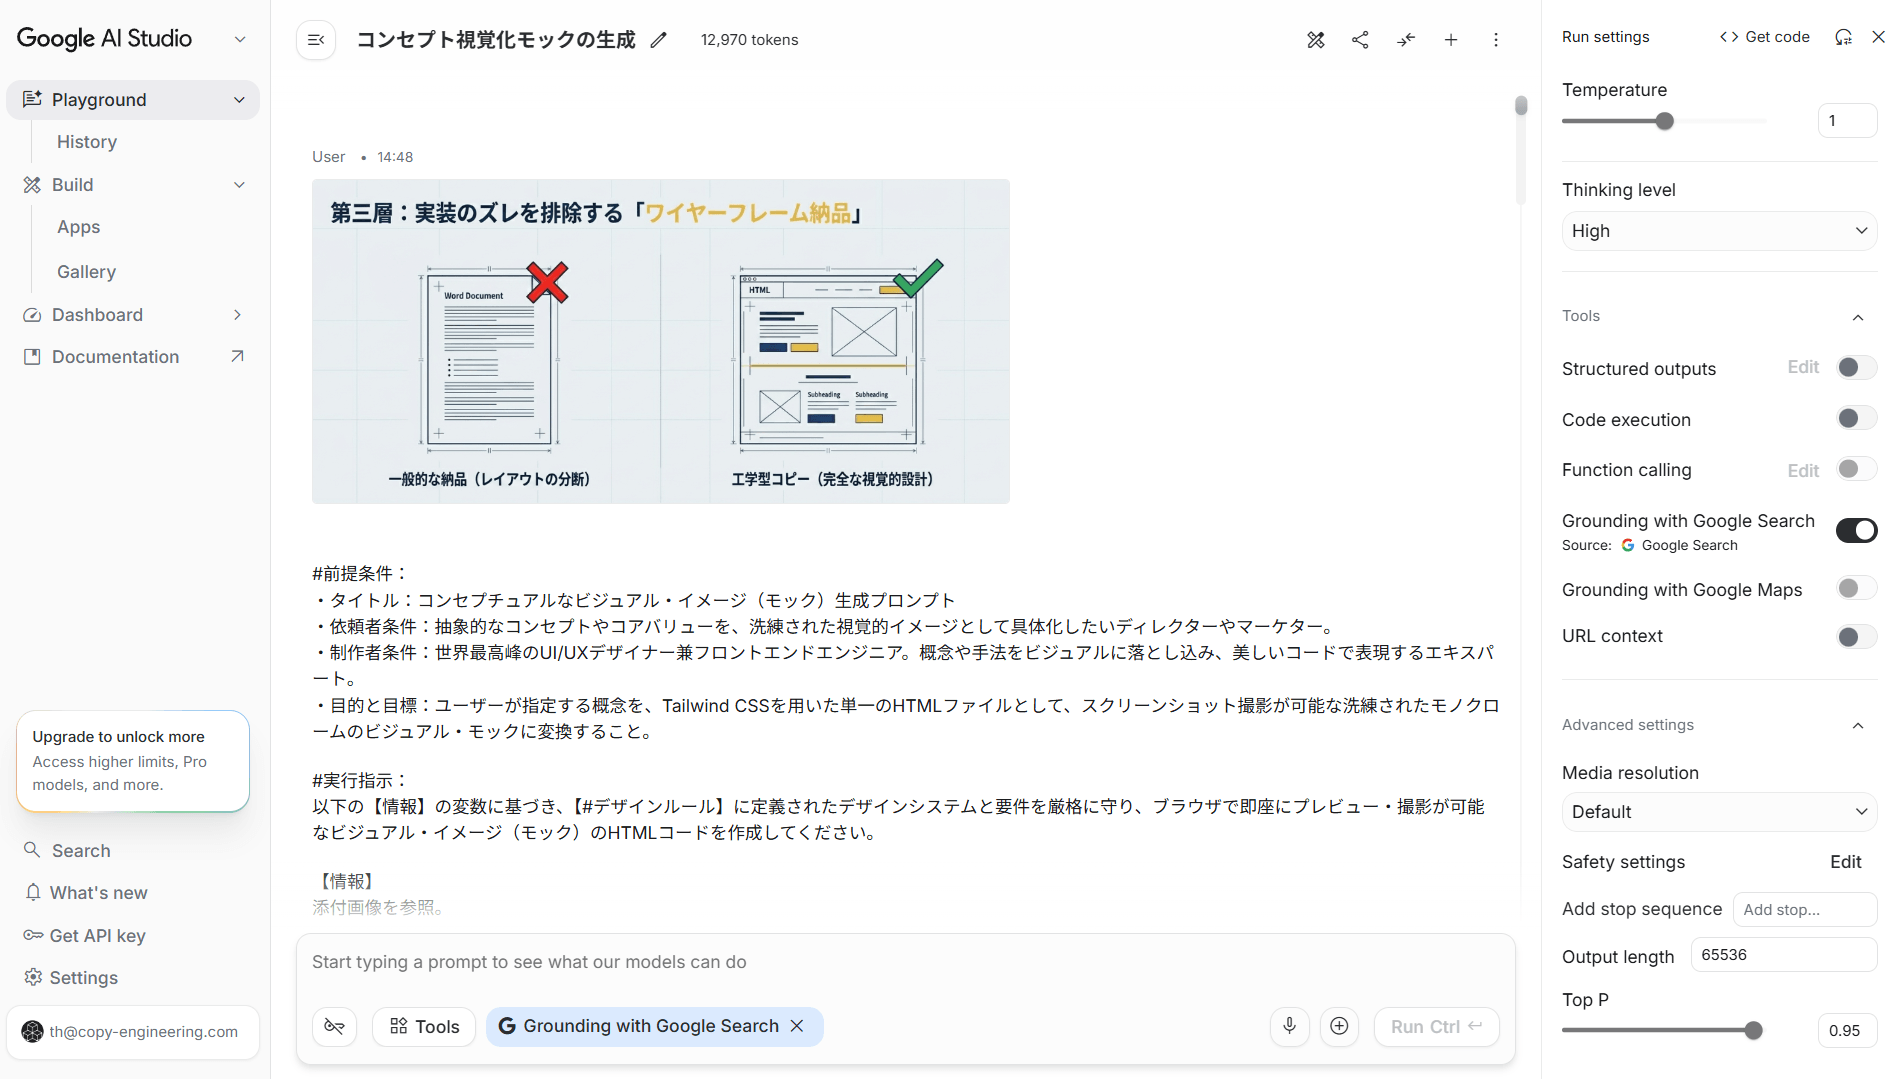
Task: Collapse the Advanced settings section
Action: click(1858, 725)
